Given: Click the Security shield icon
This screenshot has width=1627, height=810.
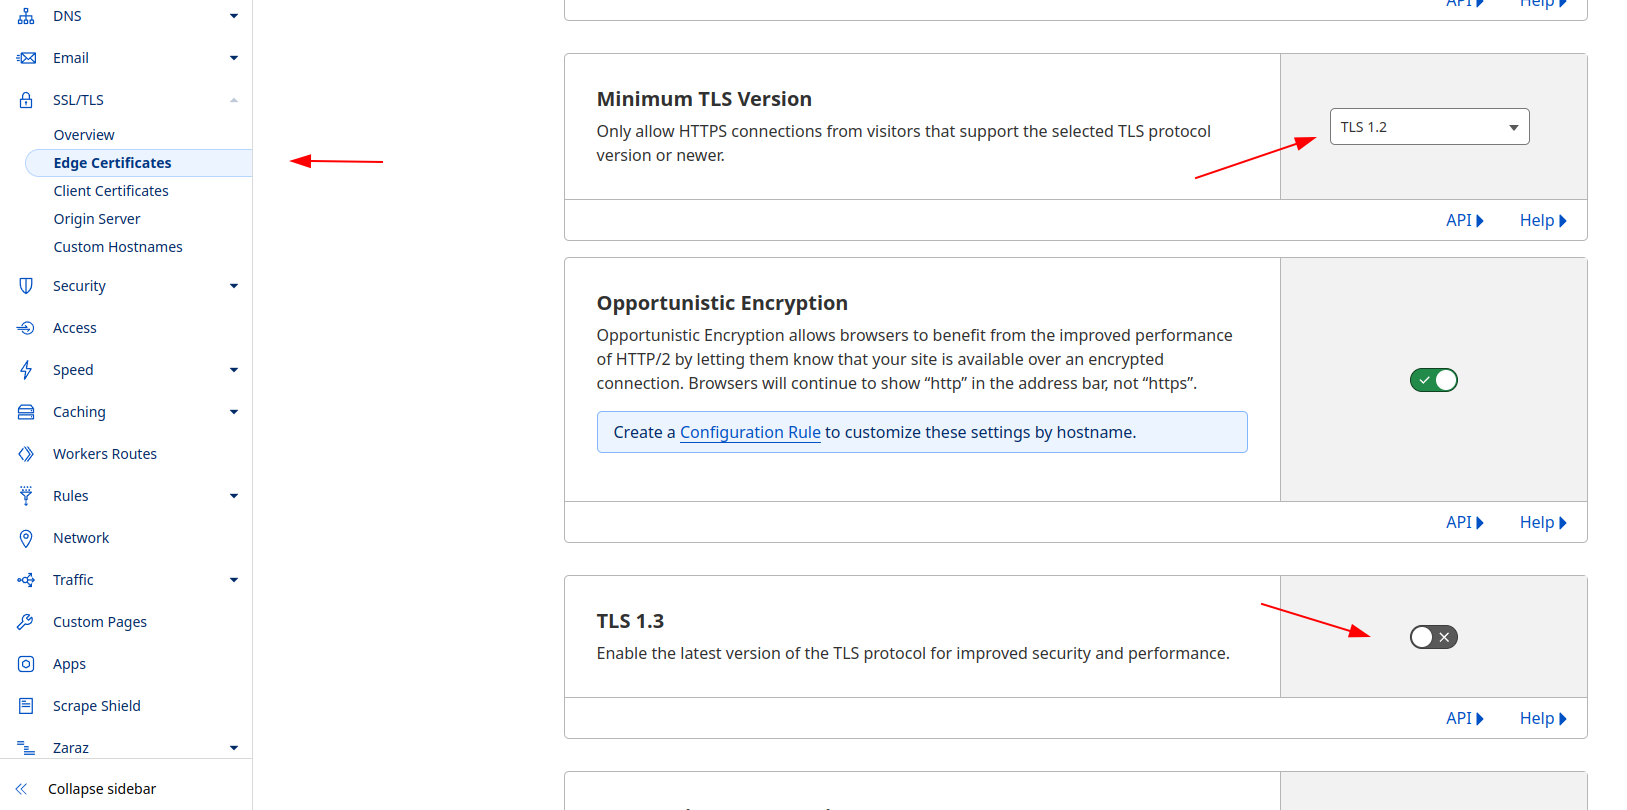Looking at the screenshot, I should click(x=26, y=286).
